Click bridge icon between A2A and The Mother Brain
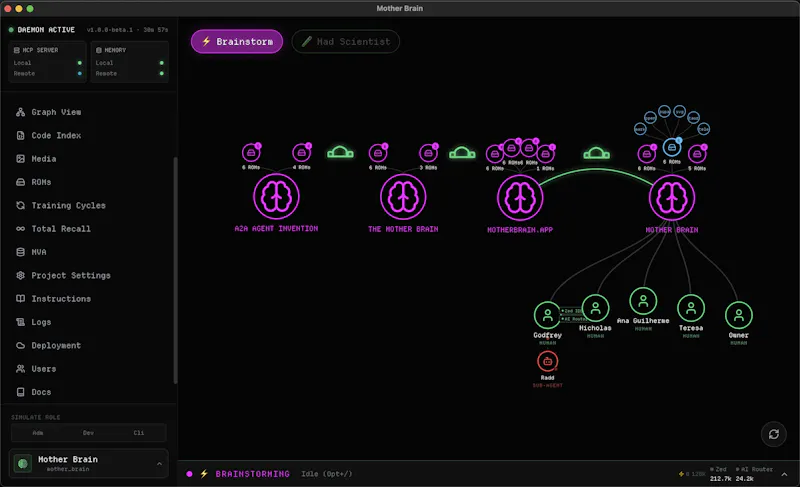 click(340, 152)
